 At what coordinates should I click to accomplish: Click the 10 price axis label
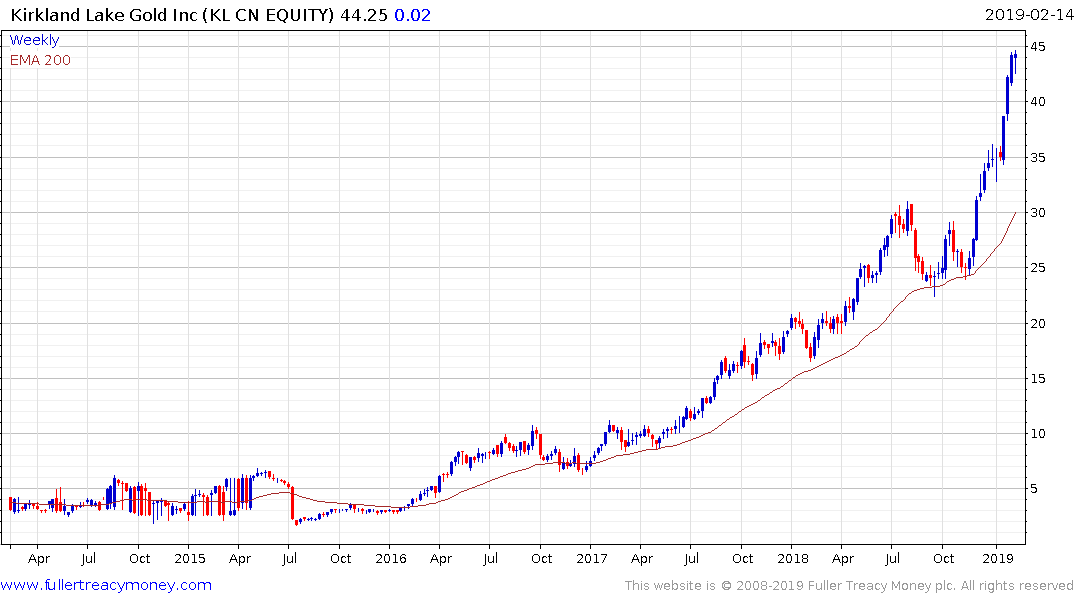pos(1038,433)
